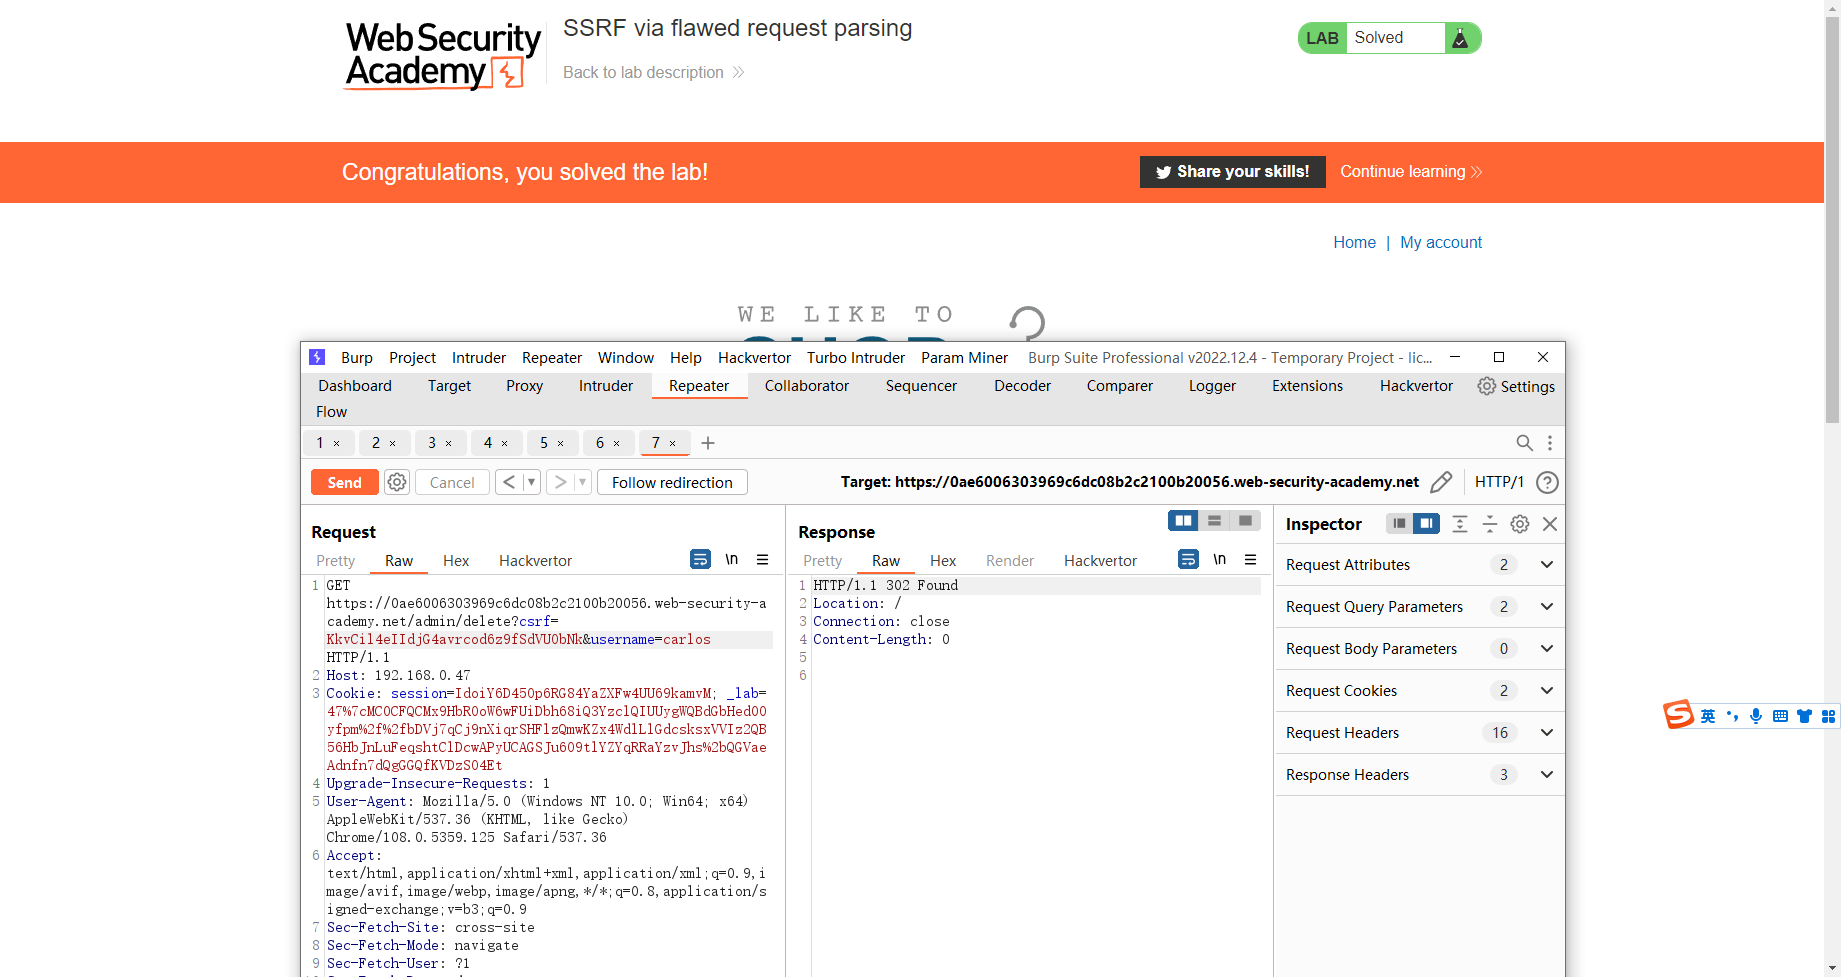Open the Request editor hamburger menu
This screenshot has height=977, width=1841.
point(763,559)
